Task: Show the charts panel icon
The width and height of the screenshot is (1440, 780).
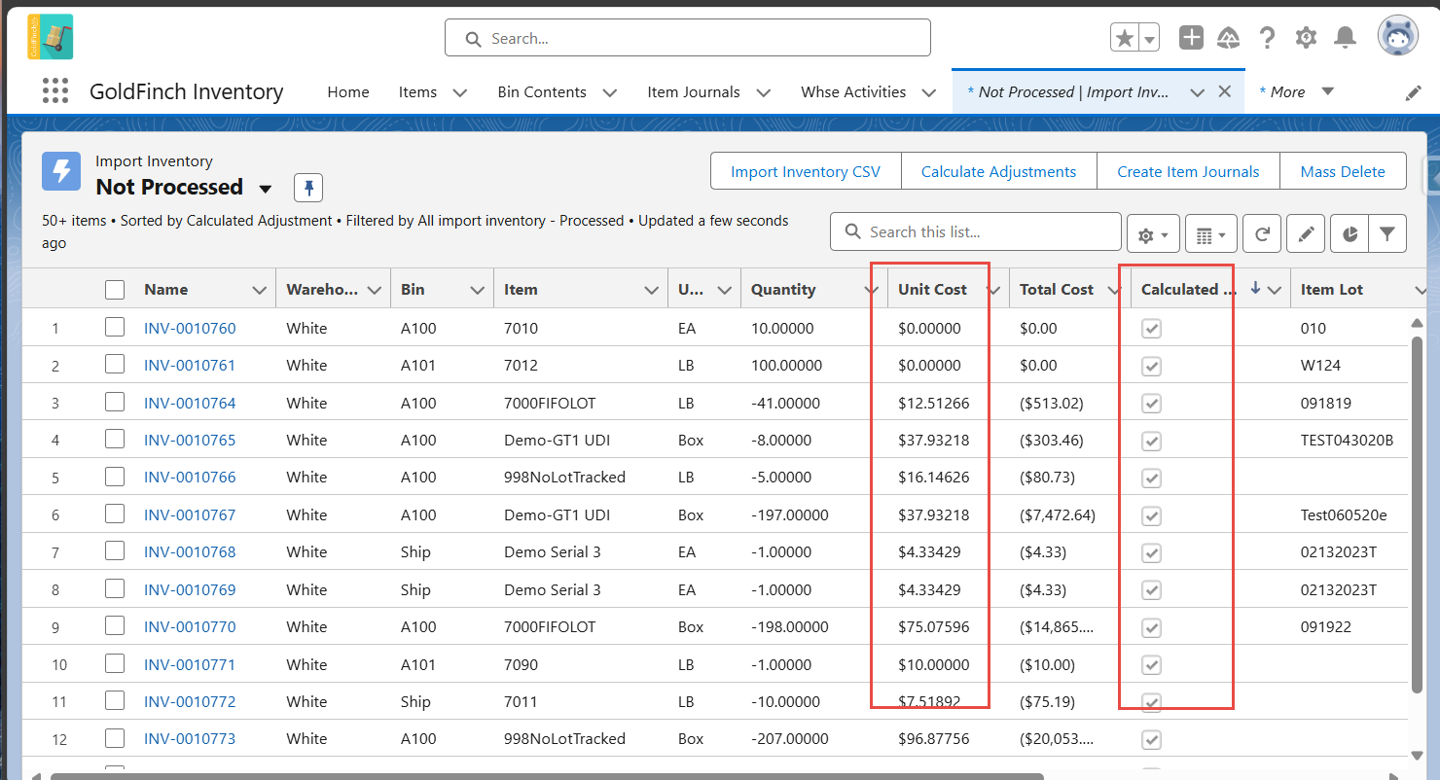Action: (1350, 234)
